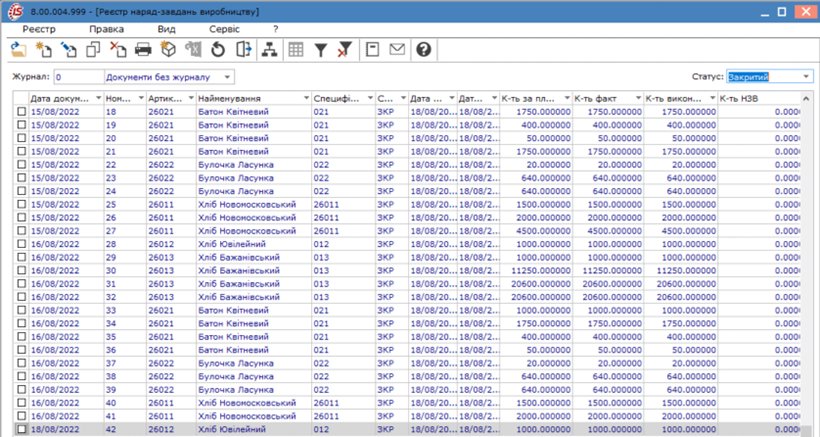The height and width of the screenshot is (437, 820).
Task: Select Хліб Ювілейний in row 28
Action: tap(232, 244)
